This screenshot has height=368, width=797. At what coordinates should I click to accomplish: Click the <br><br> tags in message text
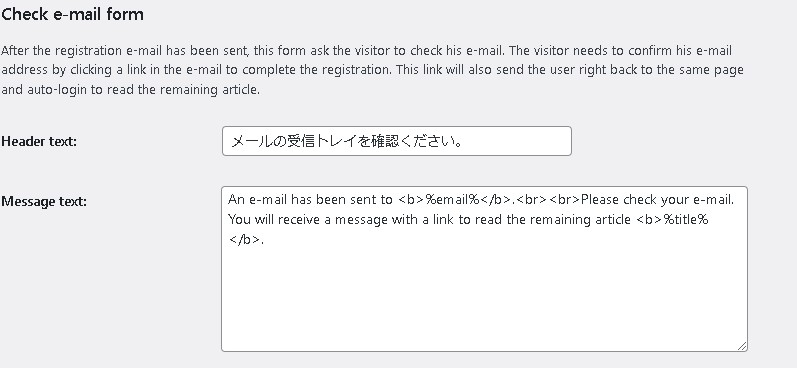(548, 200)
